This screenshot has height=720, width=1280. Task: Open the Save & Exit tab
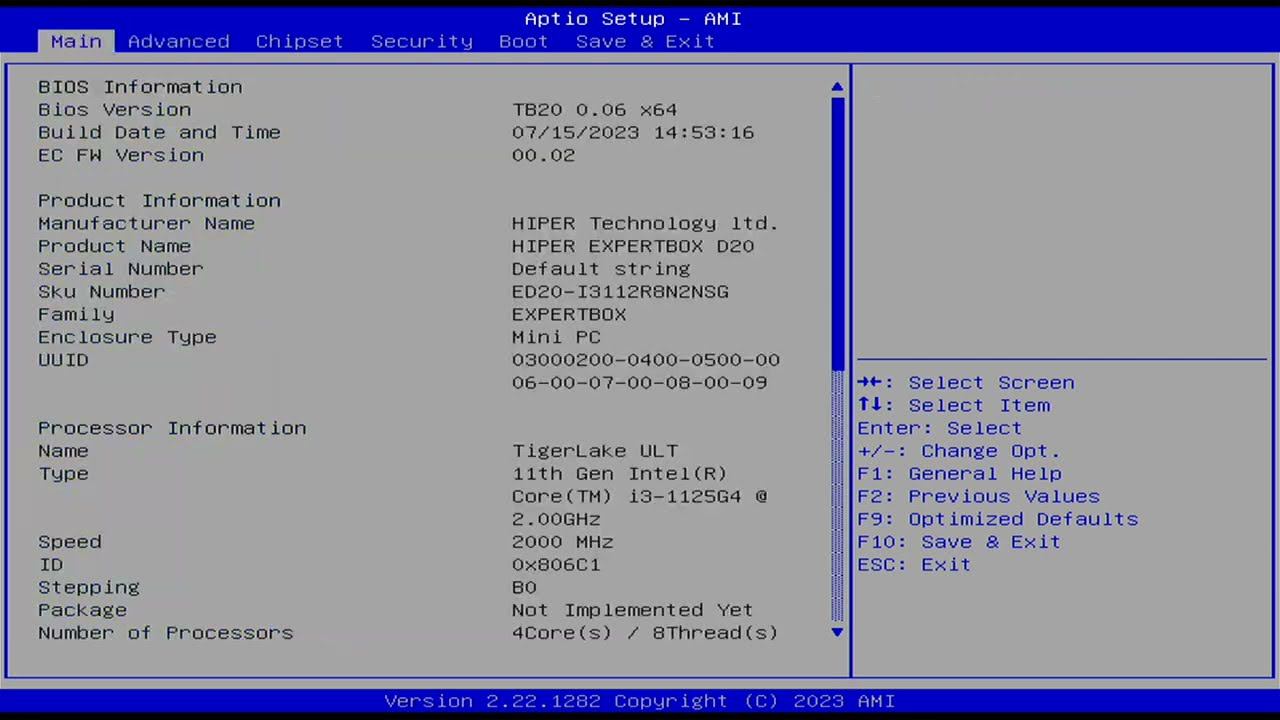coord(645,41)
